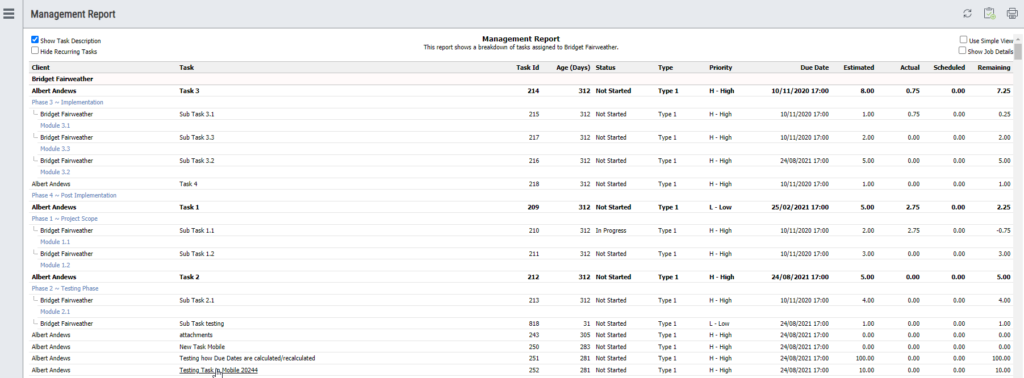This screenshot has height=378, width=1024.
Task: Sort by Age (Days) column header
Action: (573, 67)
